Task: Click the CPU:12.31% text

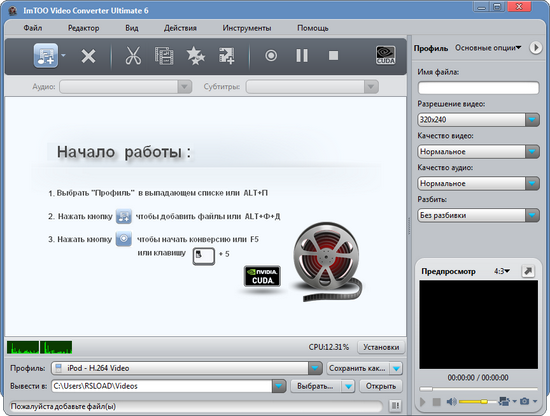Action: (x=329, y=347)
